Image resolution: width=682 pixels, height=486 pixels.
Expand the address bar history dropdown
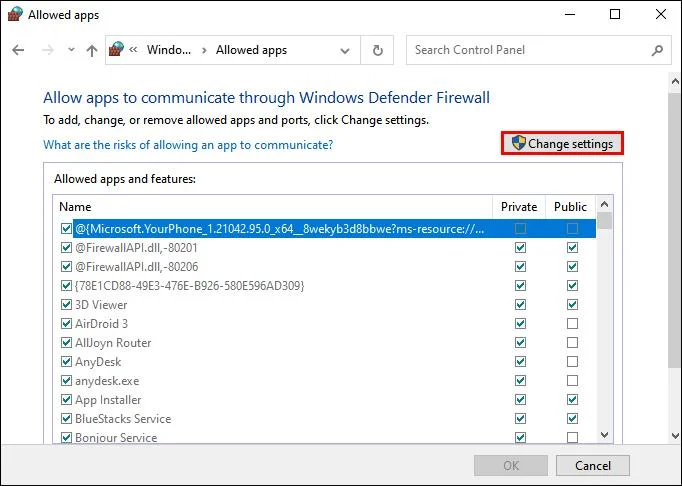345,51
